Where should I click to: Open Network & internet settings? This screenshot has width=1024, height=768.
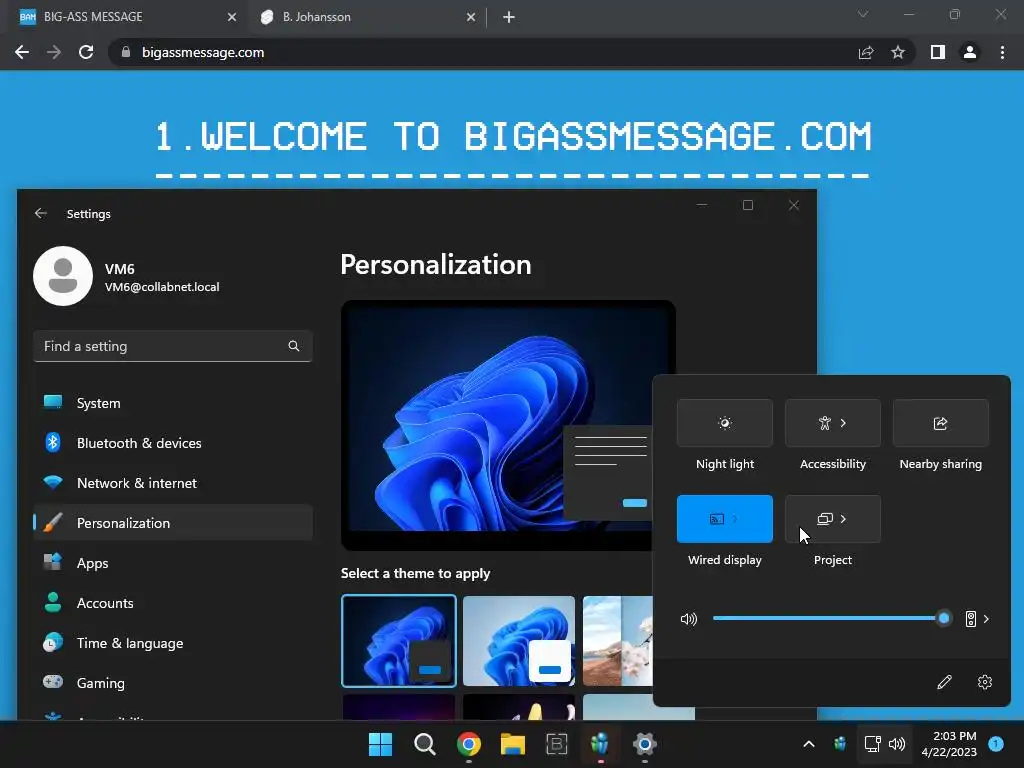pyautogui.click(x=172, y=483)
